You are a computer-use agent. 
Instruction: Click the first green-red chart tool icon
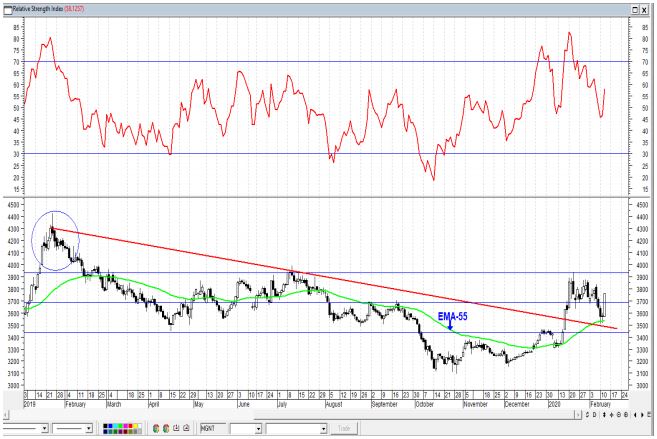[x=156, y=428]
